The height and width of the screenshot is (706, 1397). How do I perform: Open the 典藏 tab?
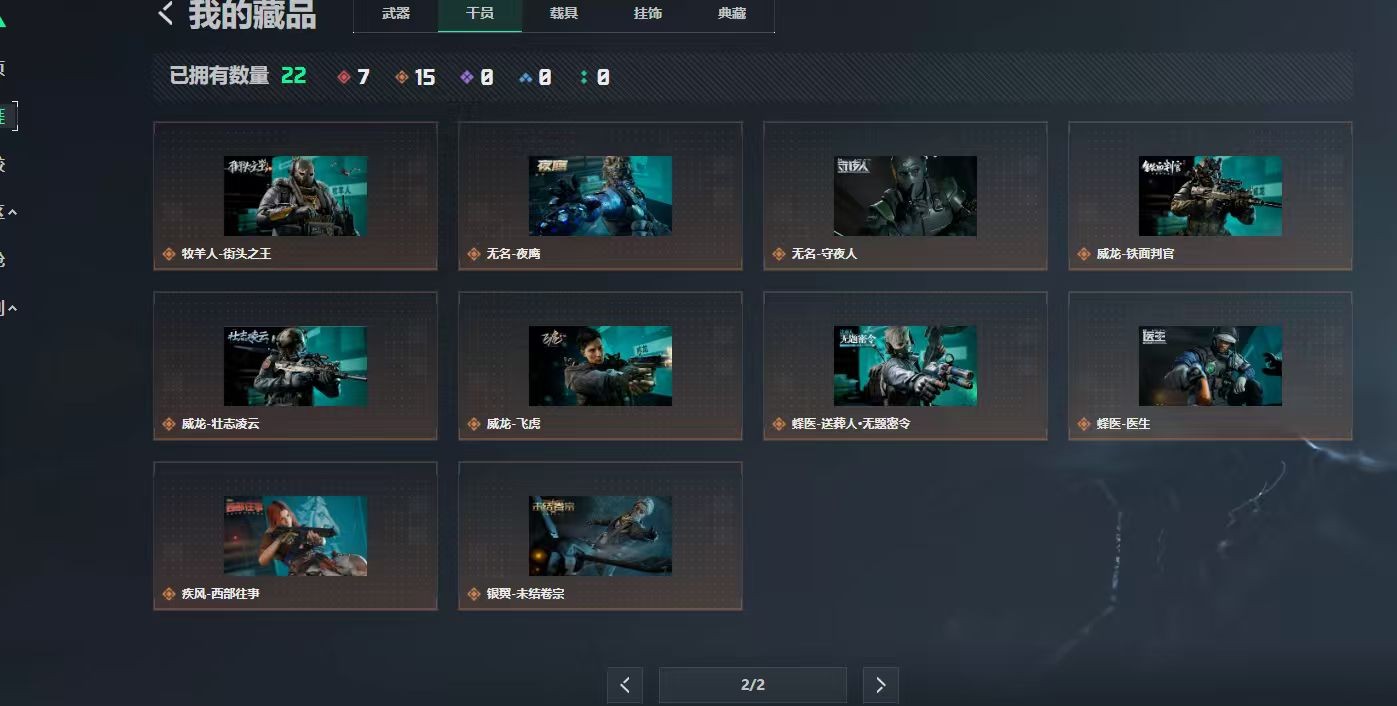pos(732,14)
